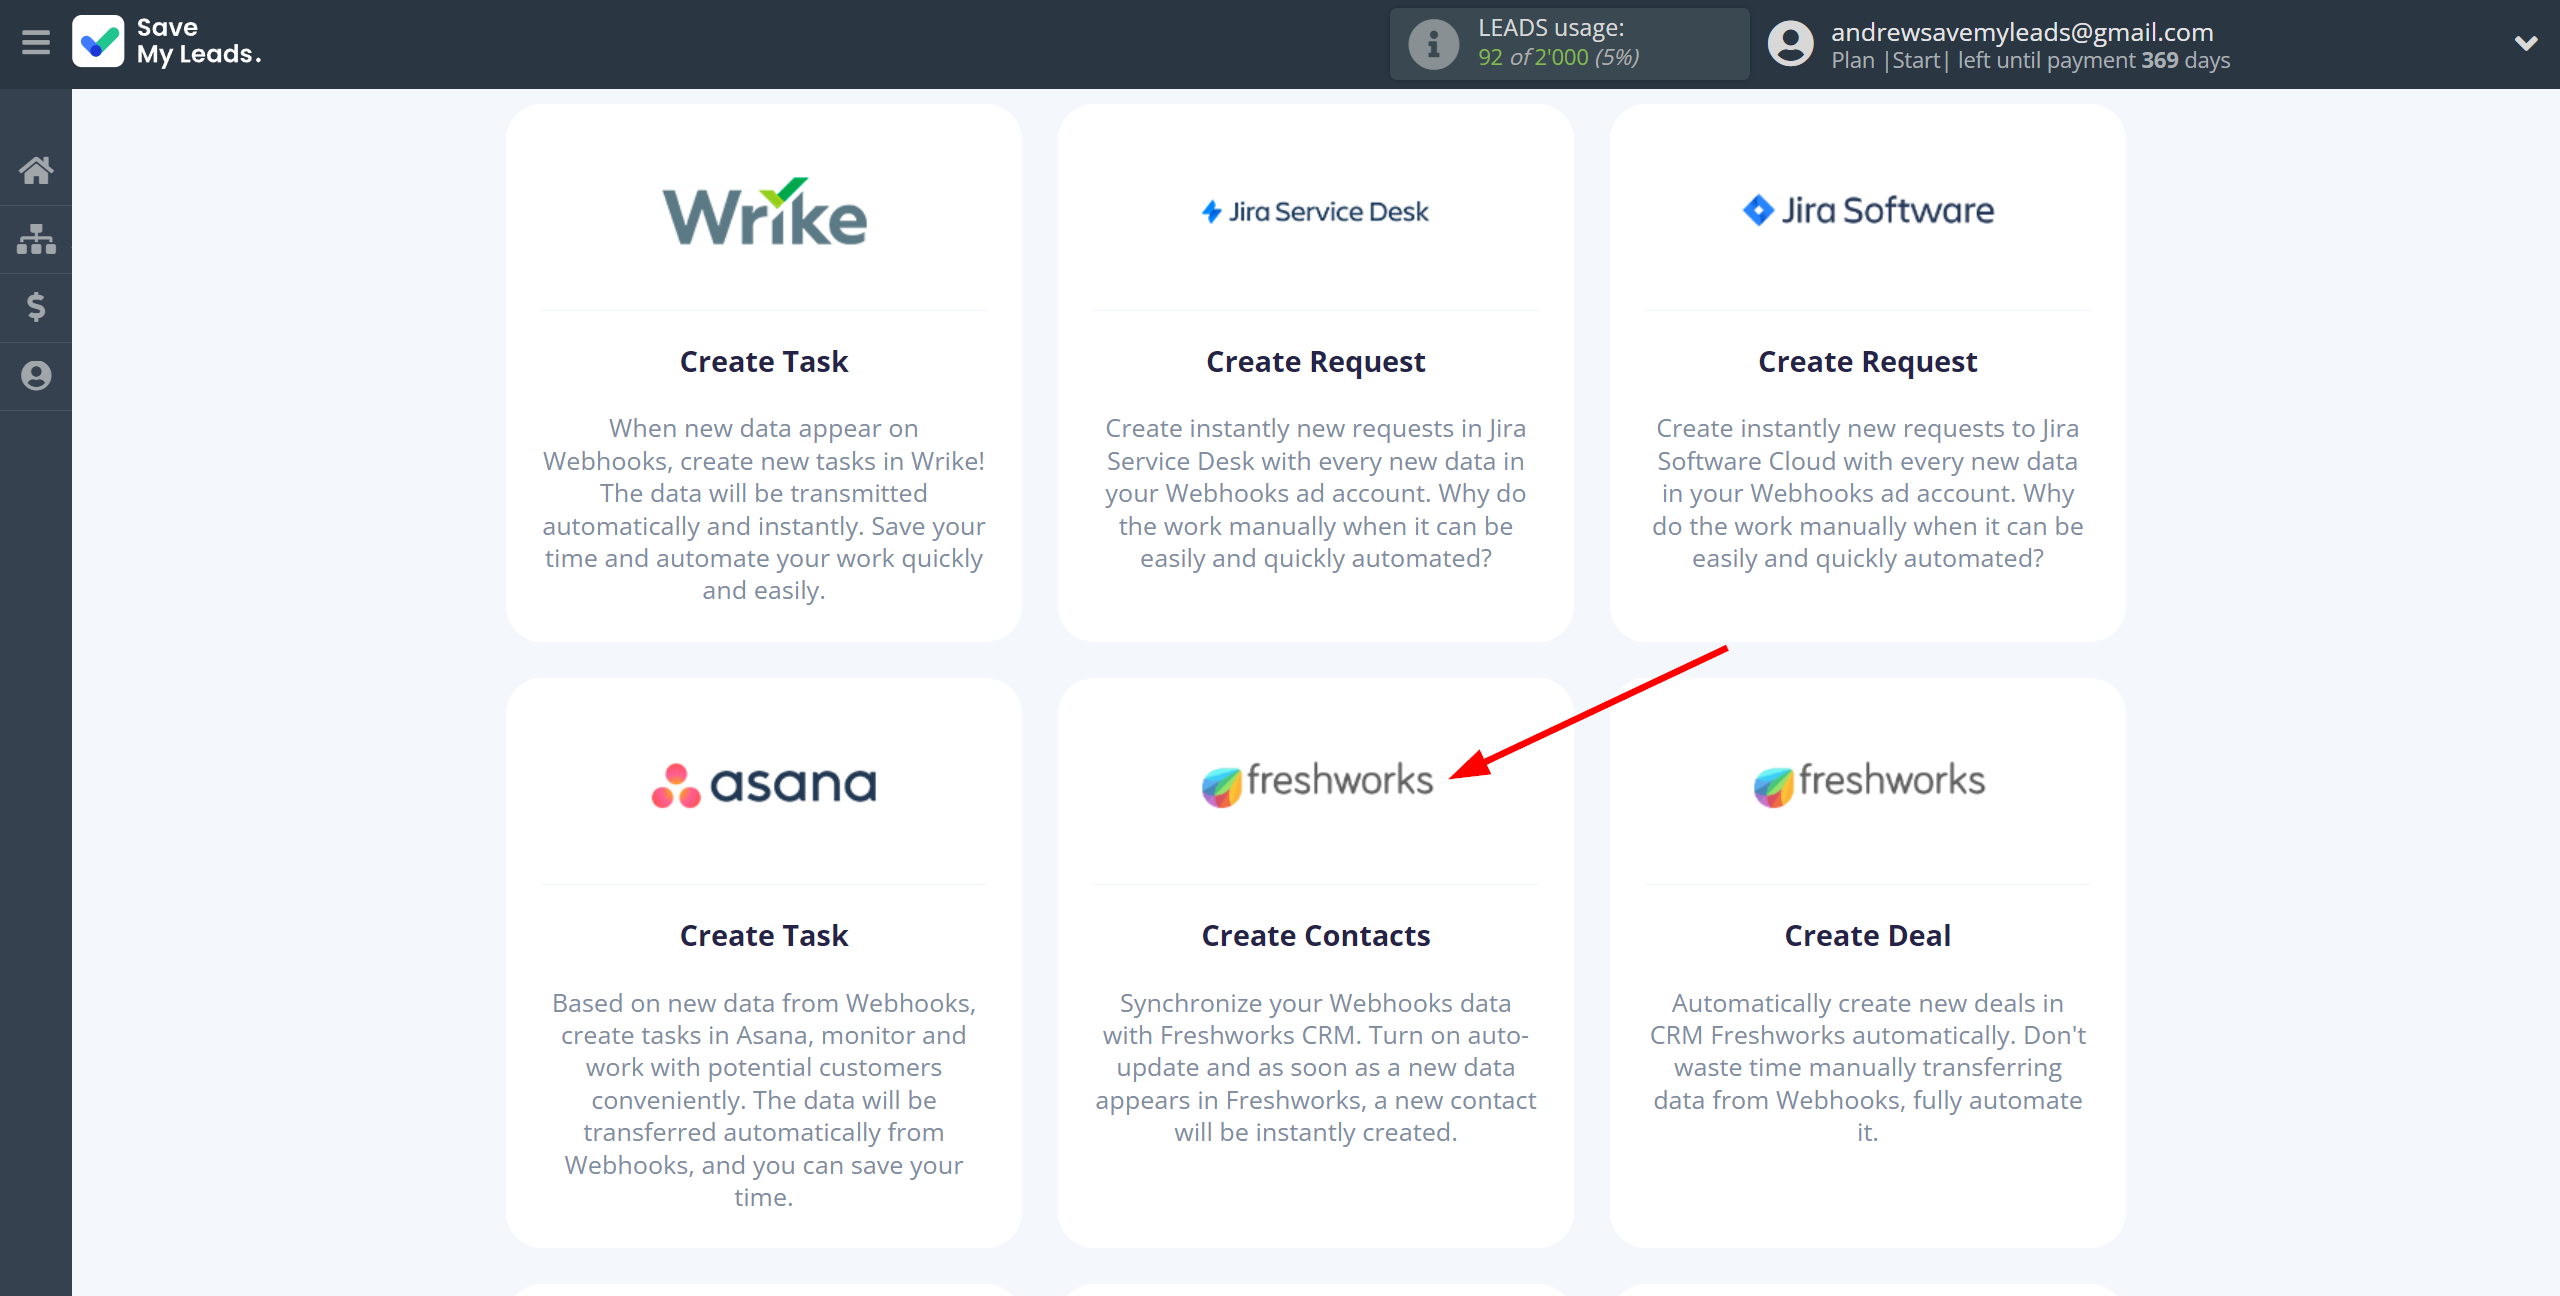Image resolution: width=2560 pixels, height=1296 pixels.
Task: Open connections sitemap sidebar icon
Action: (x=36, y=239)
